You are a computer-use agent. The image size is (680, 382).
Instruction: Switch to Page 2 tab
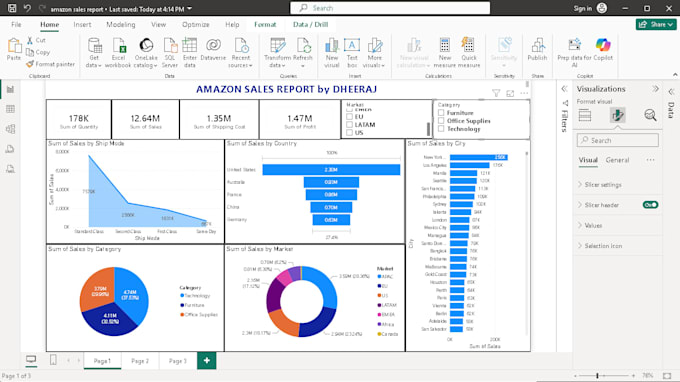pyautogui.click(x=140, y=361)
